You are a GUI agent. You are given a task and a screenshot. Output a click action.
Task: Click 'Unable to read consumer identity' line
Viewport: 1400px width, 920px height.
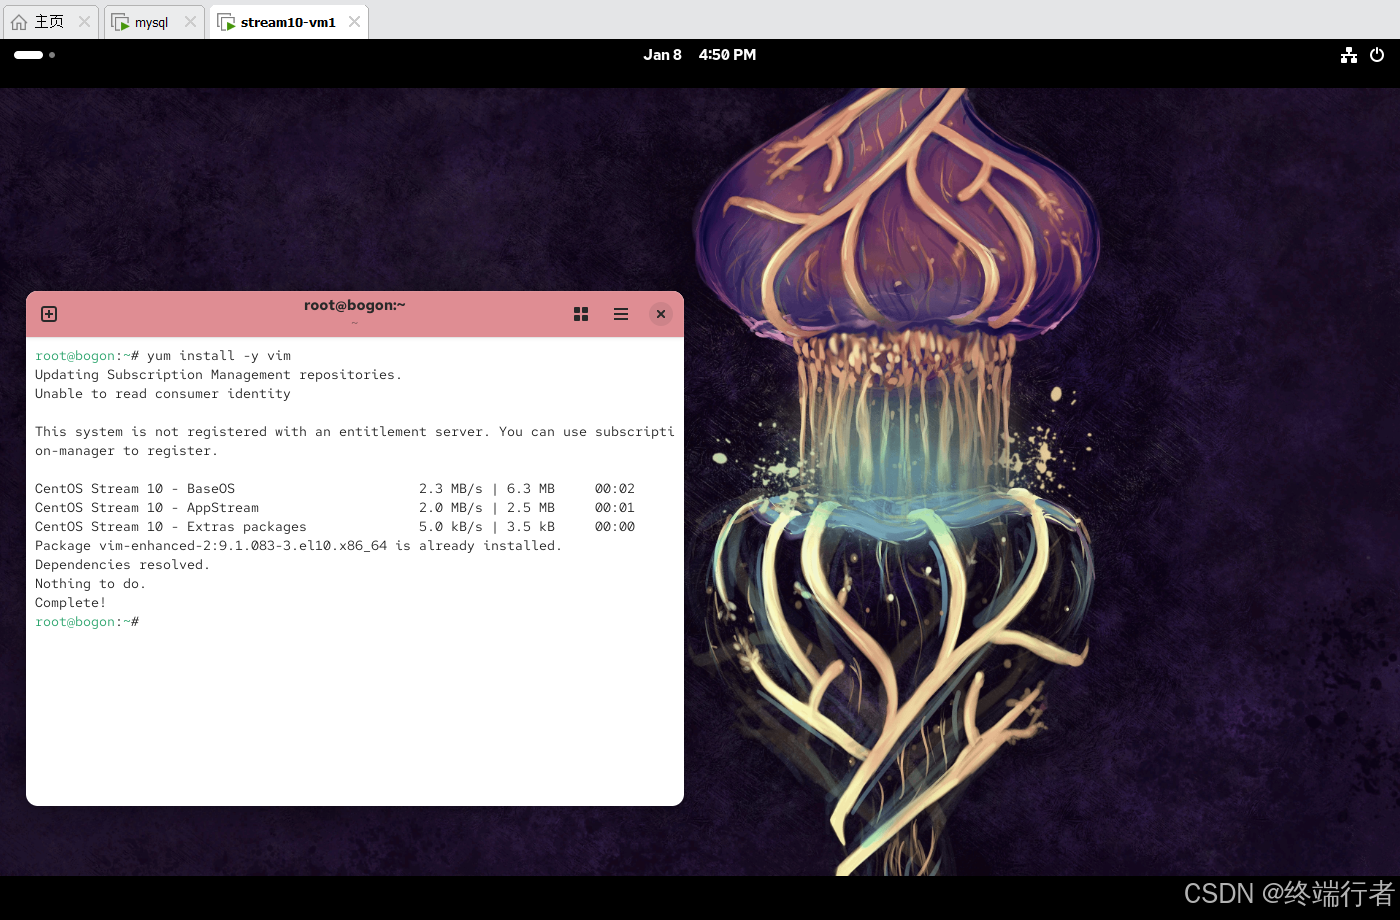tap(163, 394)
